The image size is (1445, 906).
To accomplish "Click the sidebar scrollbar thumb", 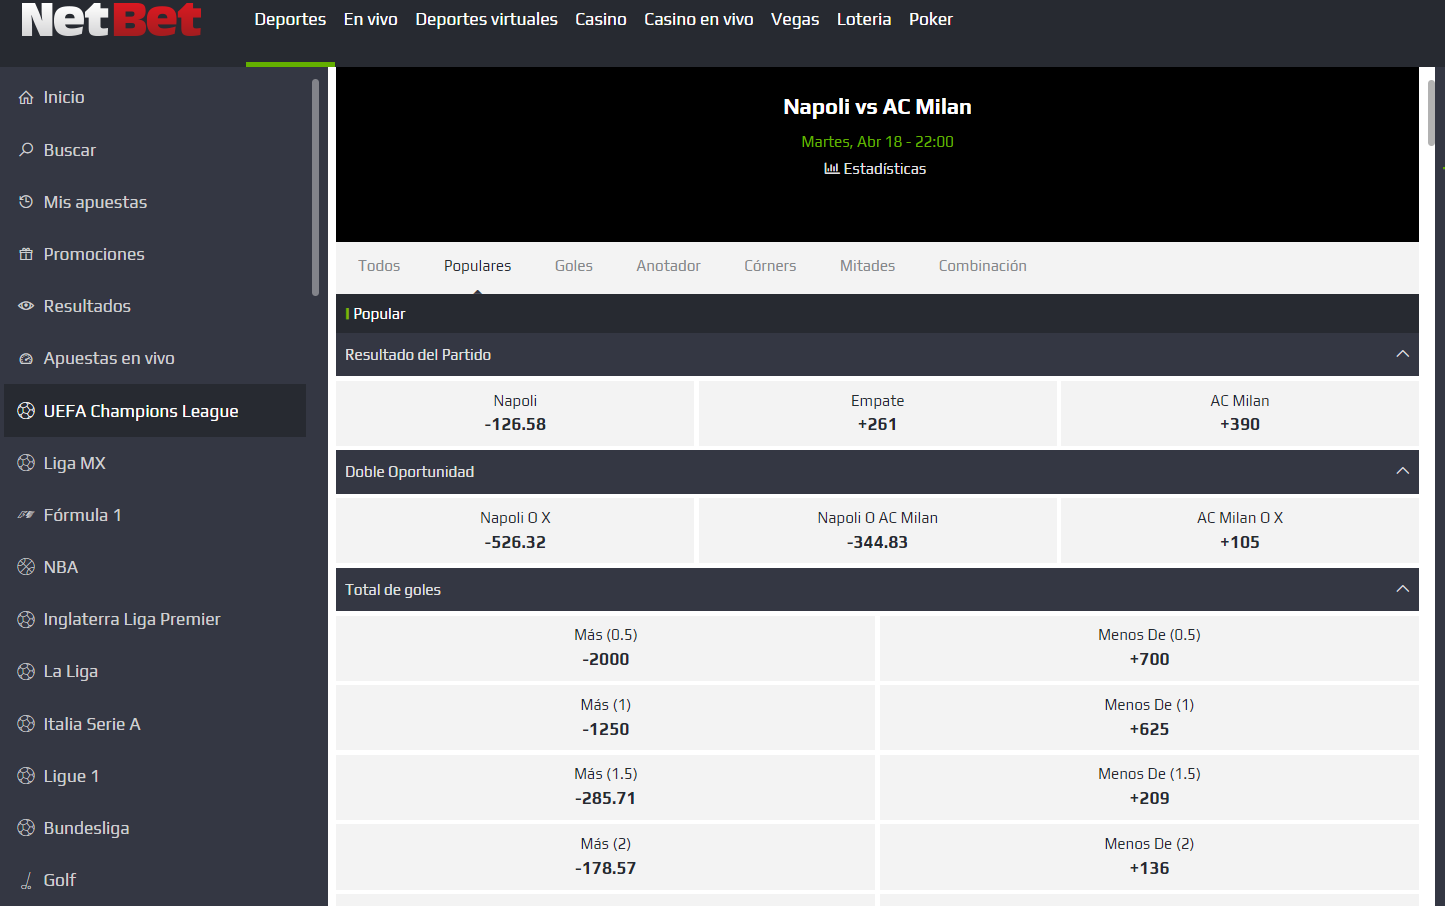I will 315,187.
